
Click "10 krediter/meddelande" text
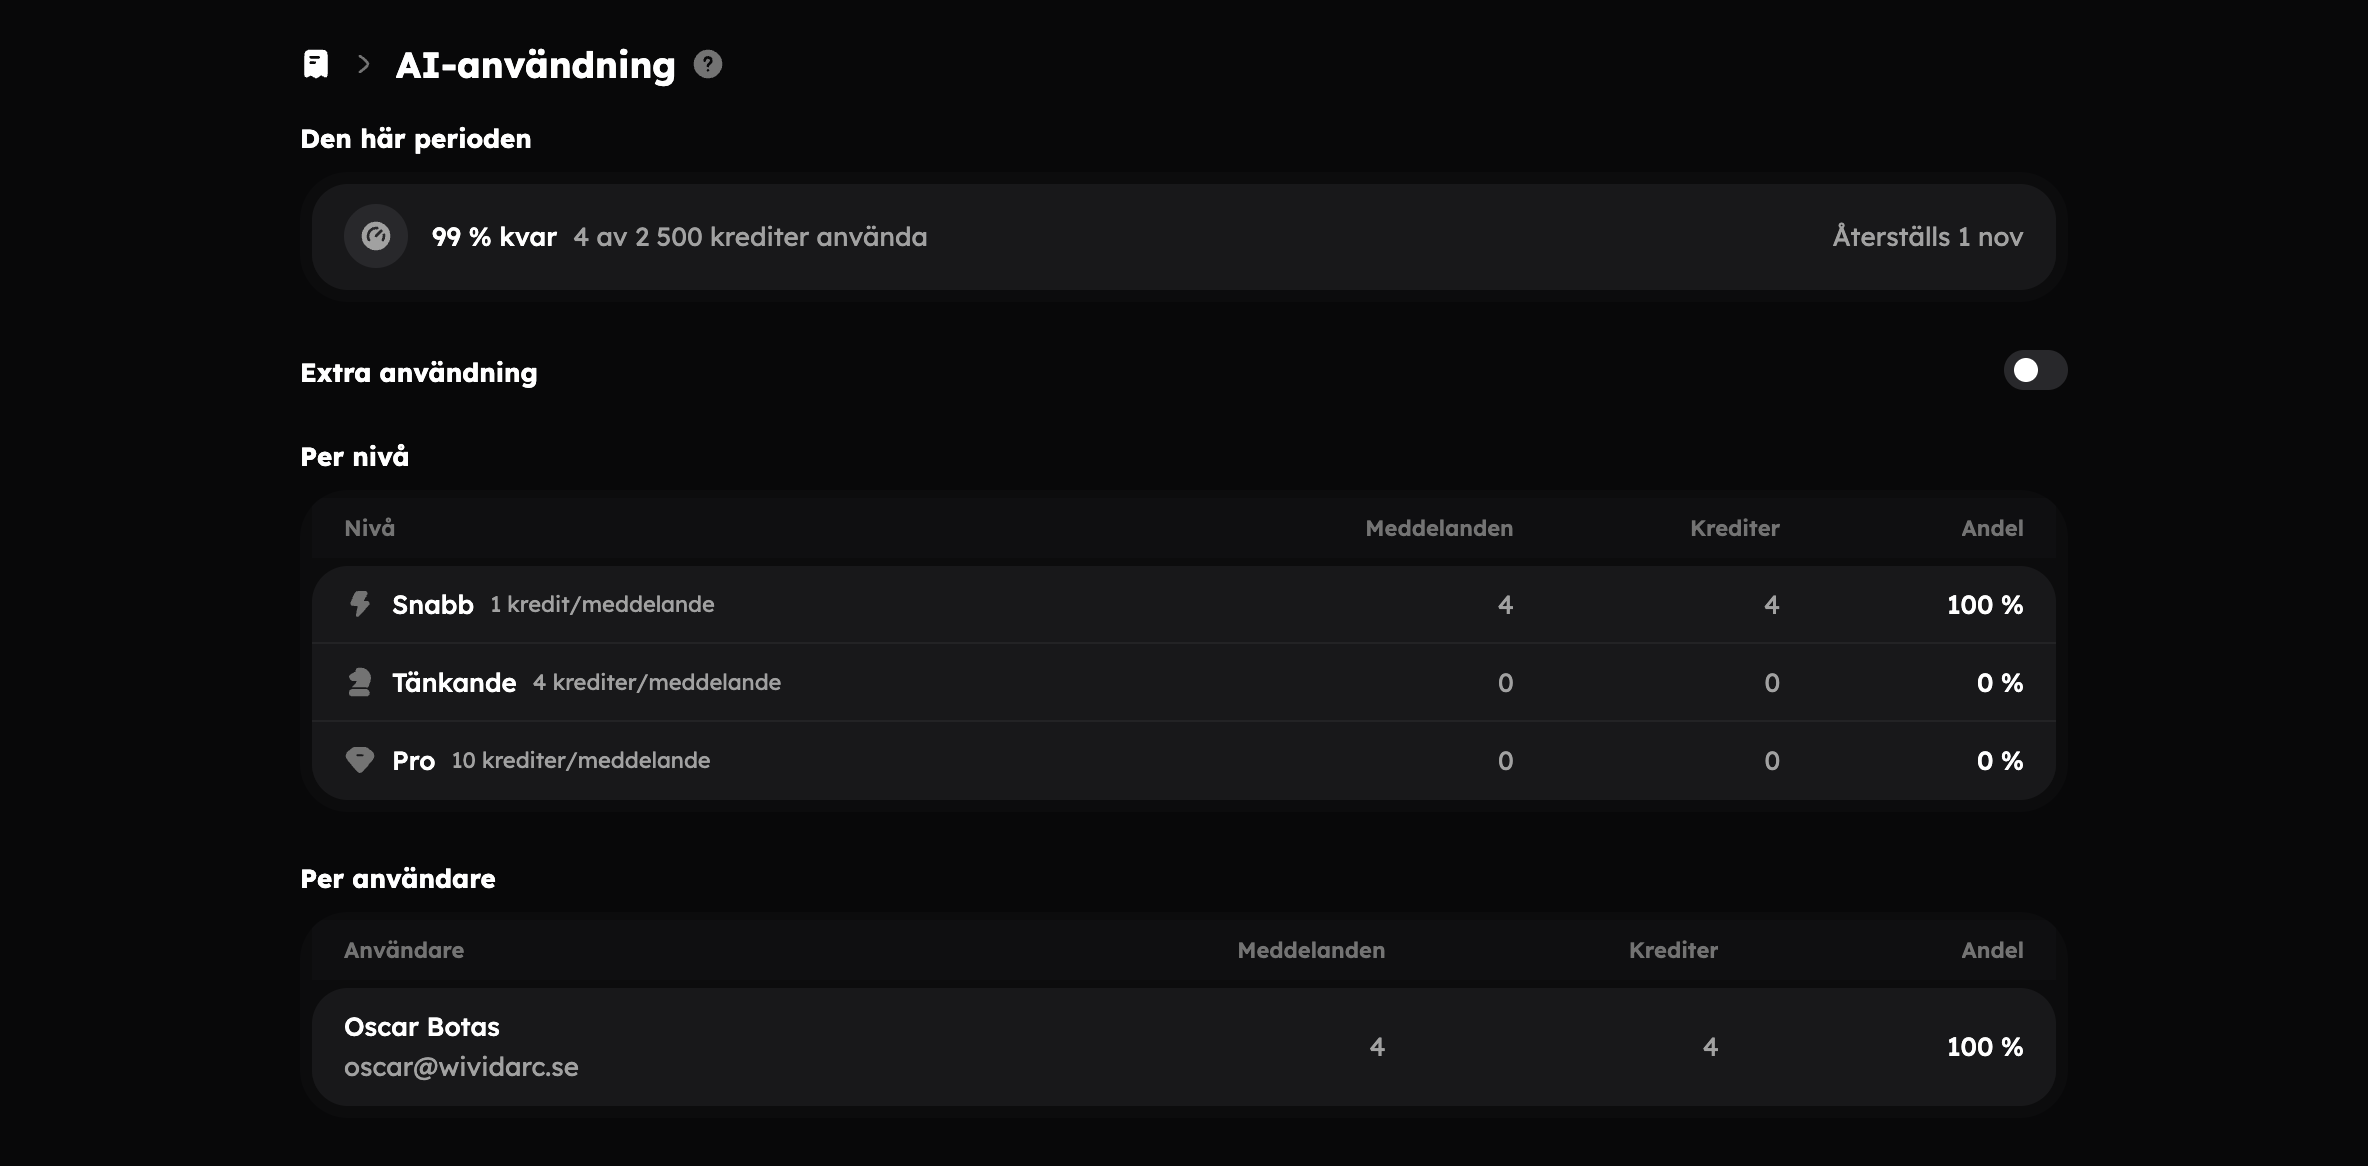[x=581, y=760]
